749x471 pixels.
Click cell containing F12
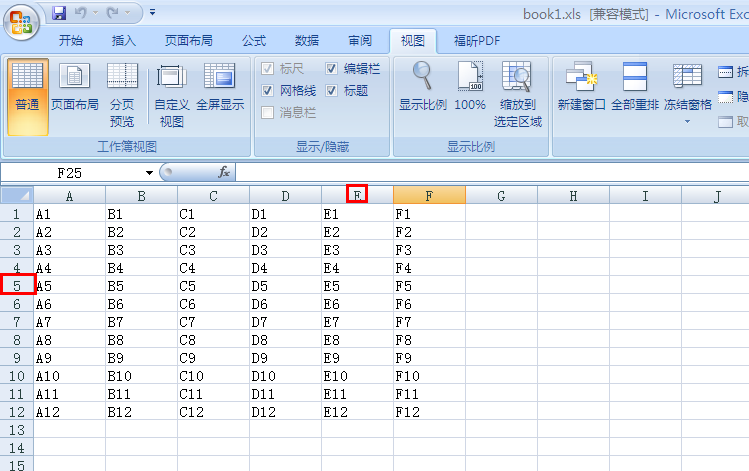tap(429, 412)
